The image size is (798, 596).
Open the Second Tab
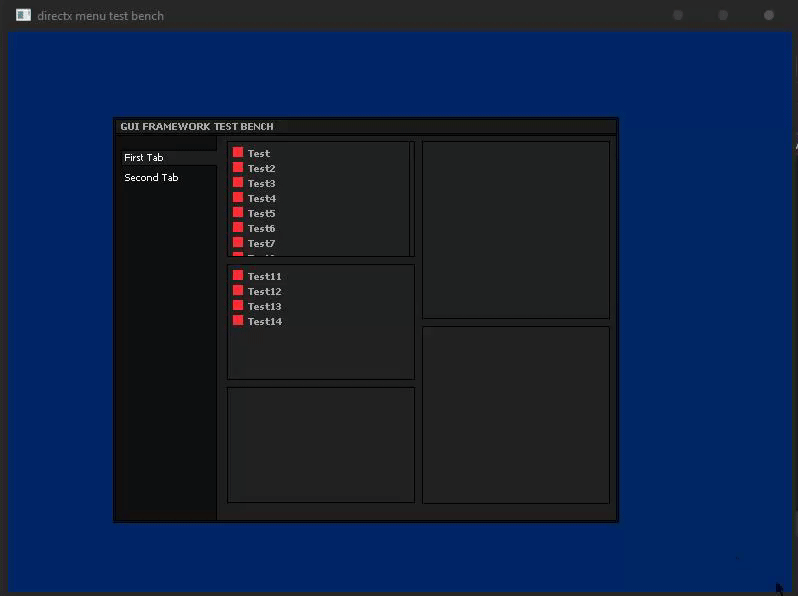click(x=169, y=178)
